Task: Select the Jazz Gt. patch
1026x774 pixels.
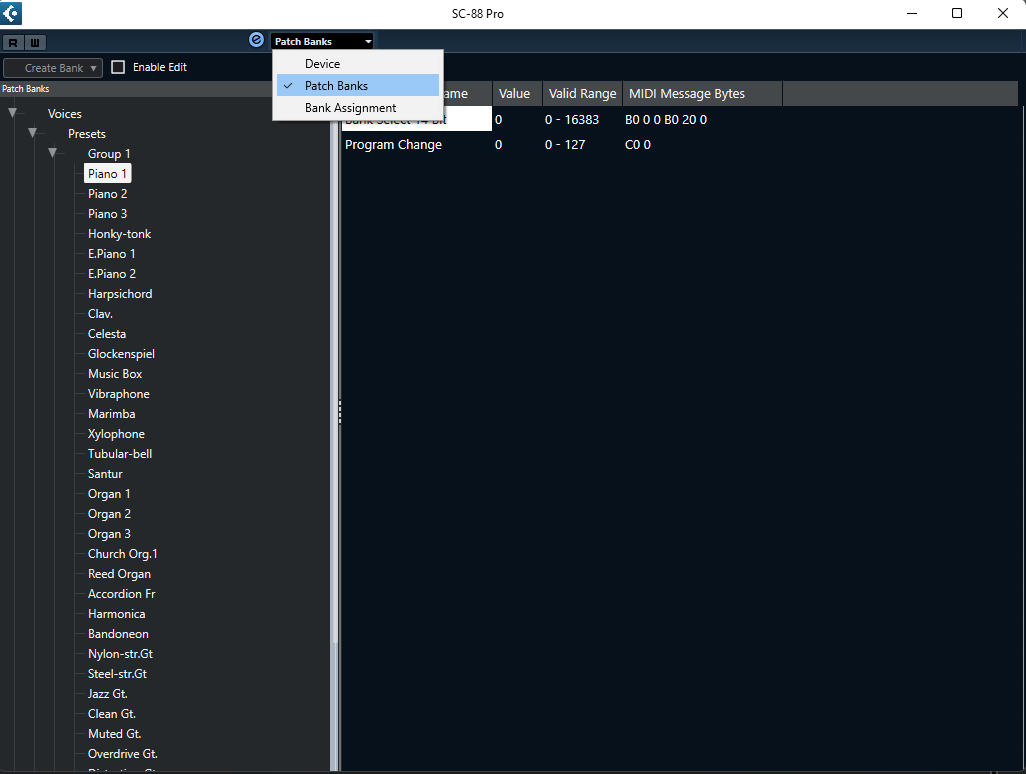Action: coord(107,694)
